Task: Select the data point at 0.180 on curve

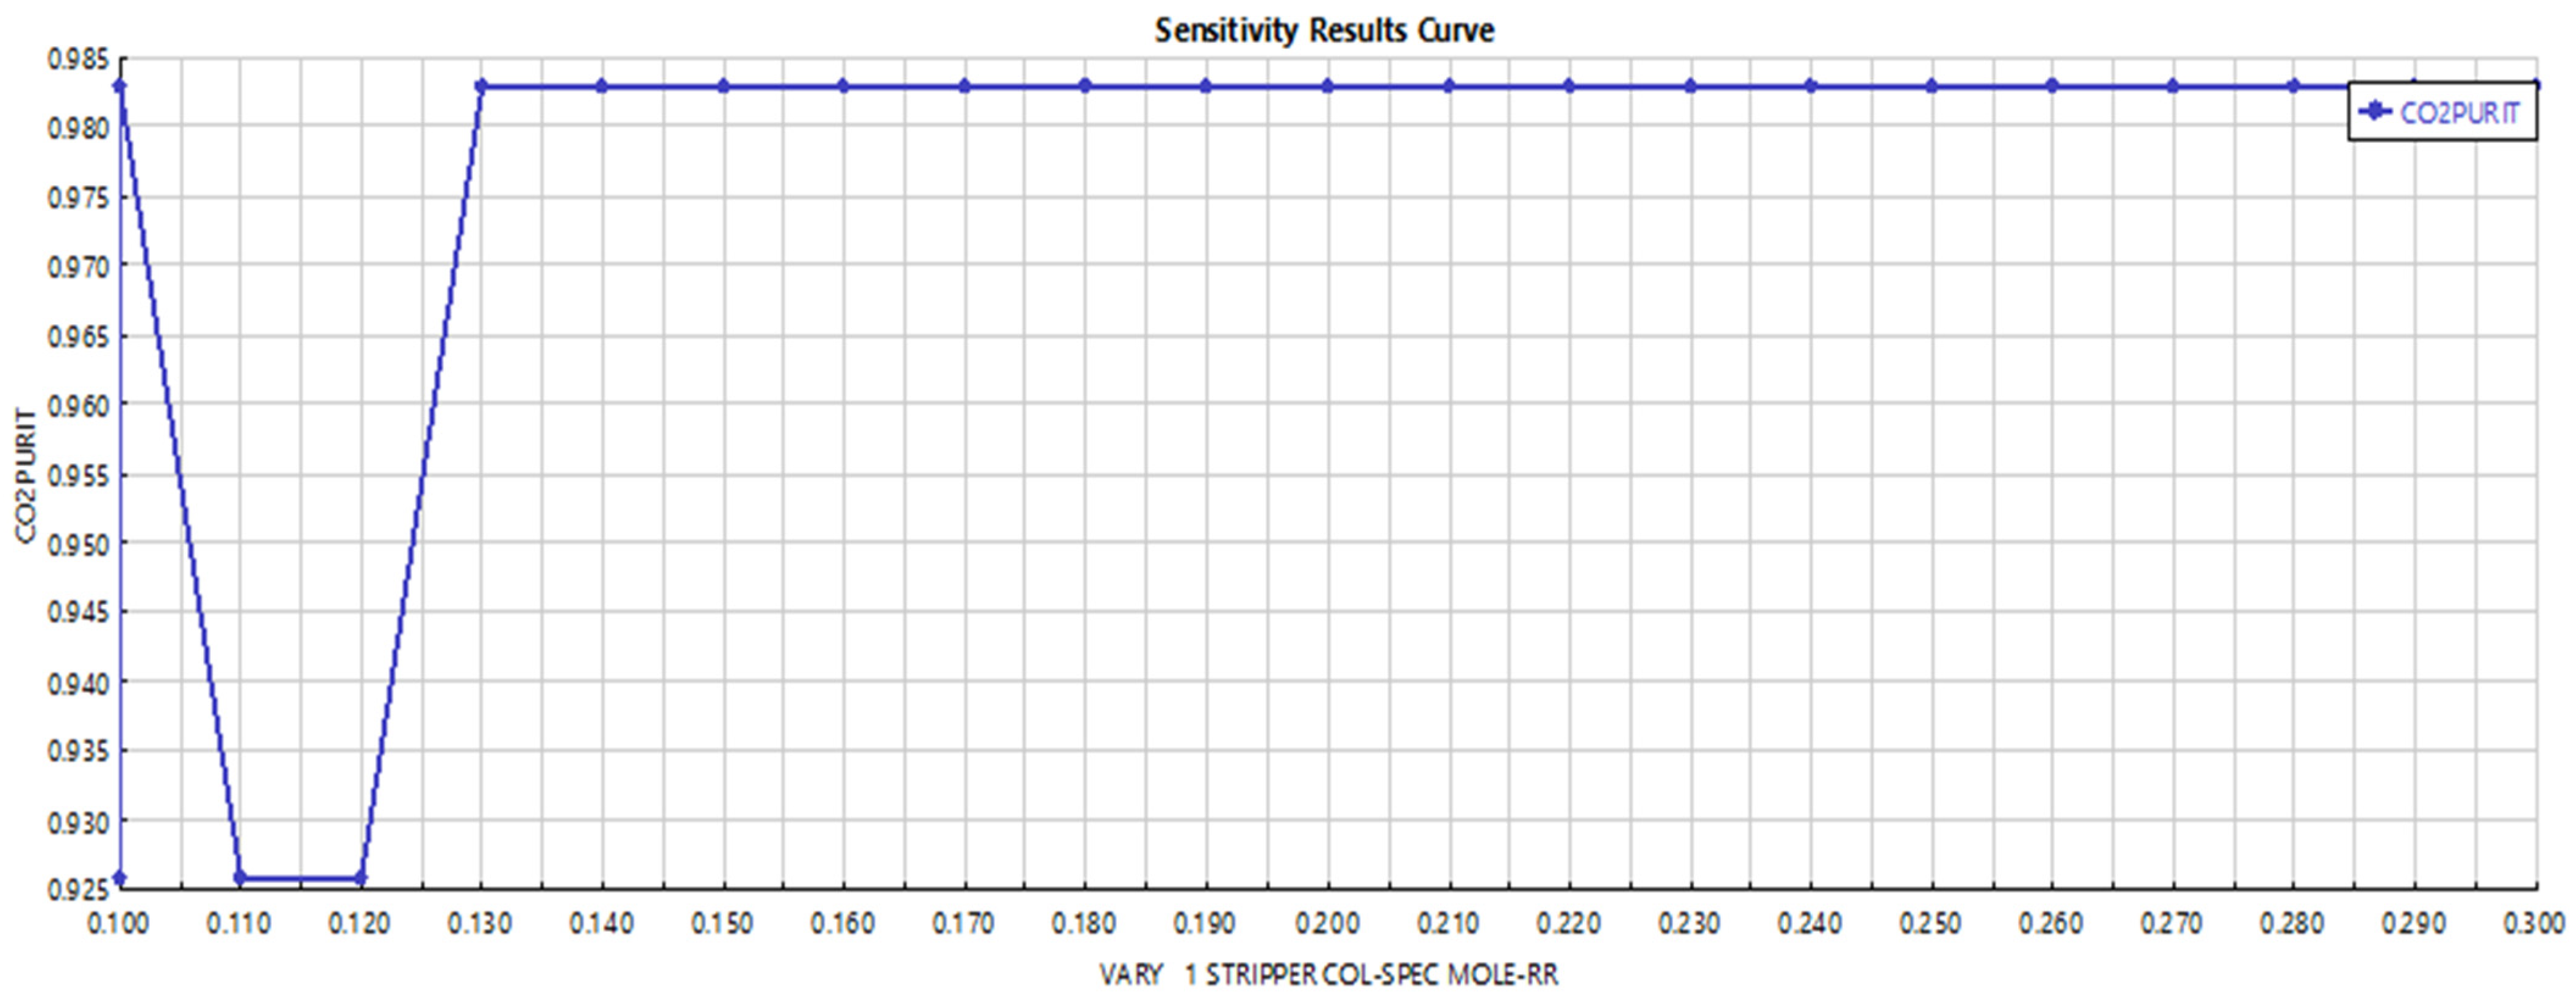Action: pos(1086,86)
